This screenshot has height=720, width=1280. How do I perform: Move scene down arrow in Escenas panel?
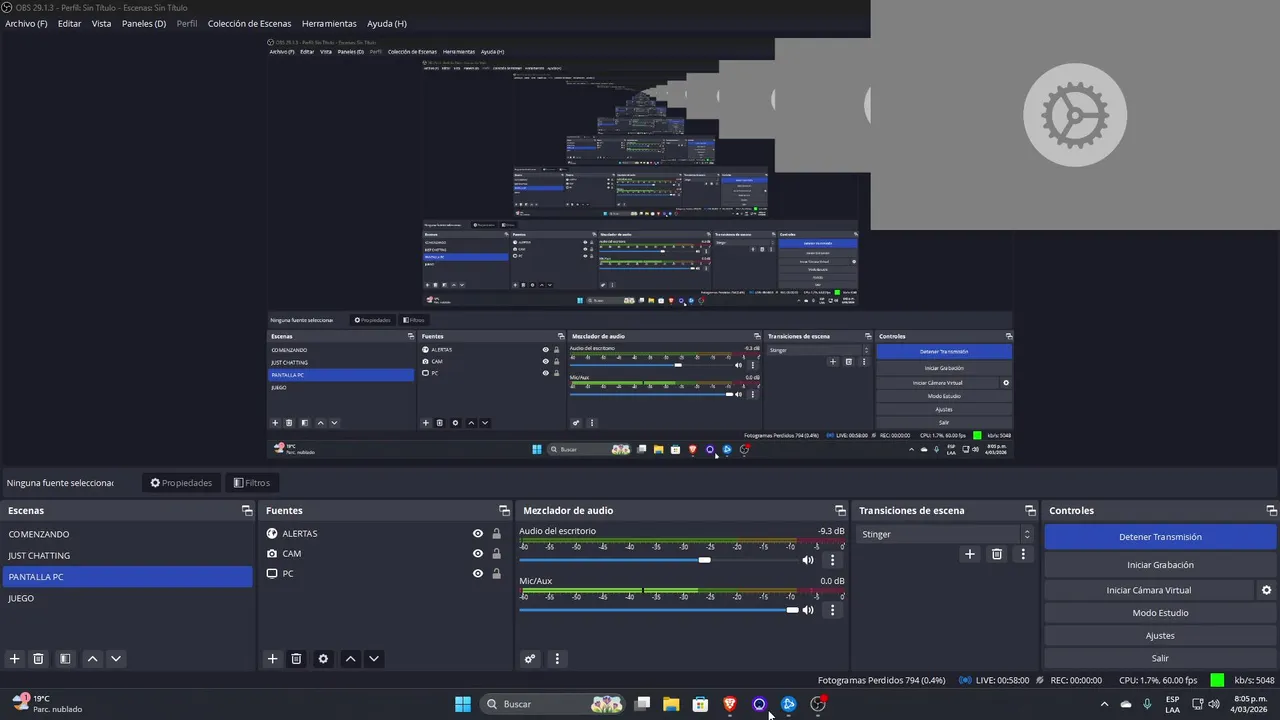(x=116, y=659)
